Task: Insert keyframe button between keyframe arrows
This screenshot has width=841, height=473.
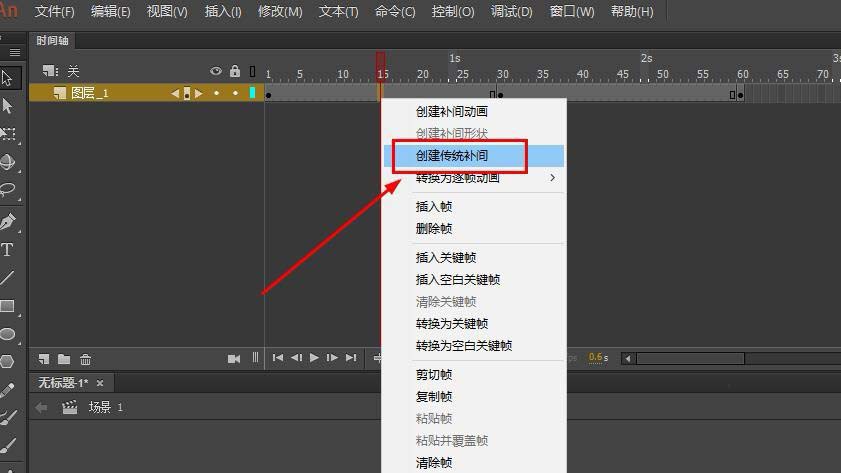Action: click(x=187, y=93)
